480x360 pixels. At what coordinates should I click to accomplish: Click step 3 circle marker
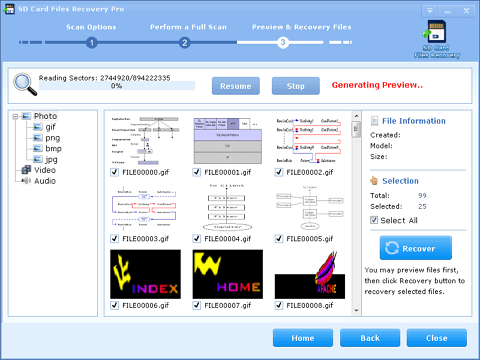tap(283, 42)
